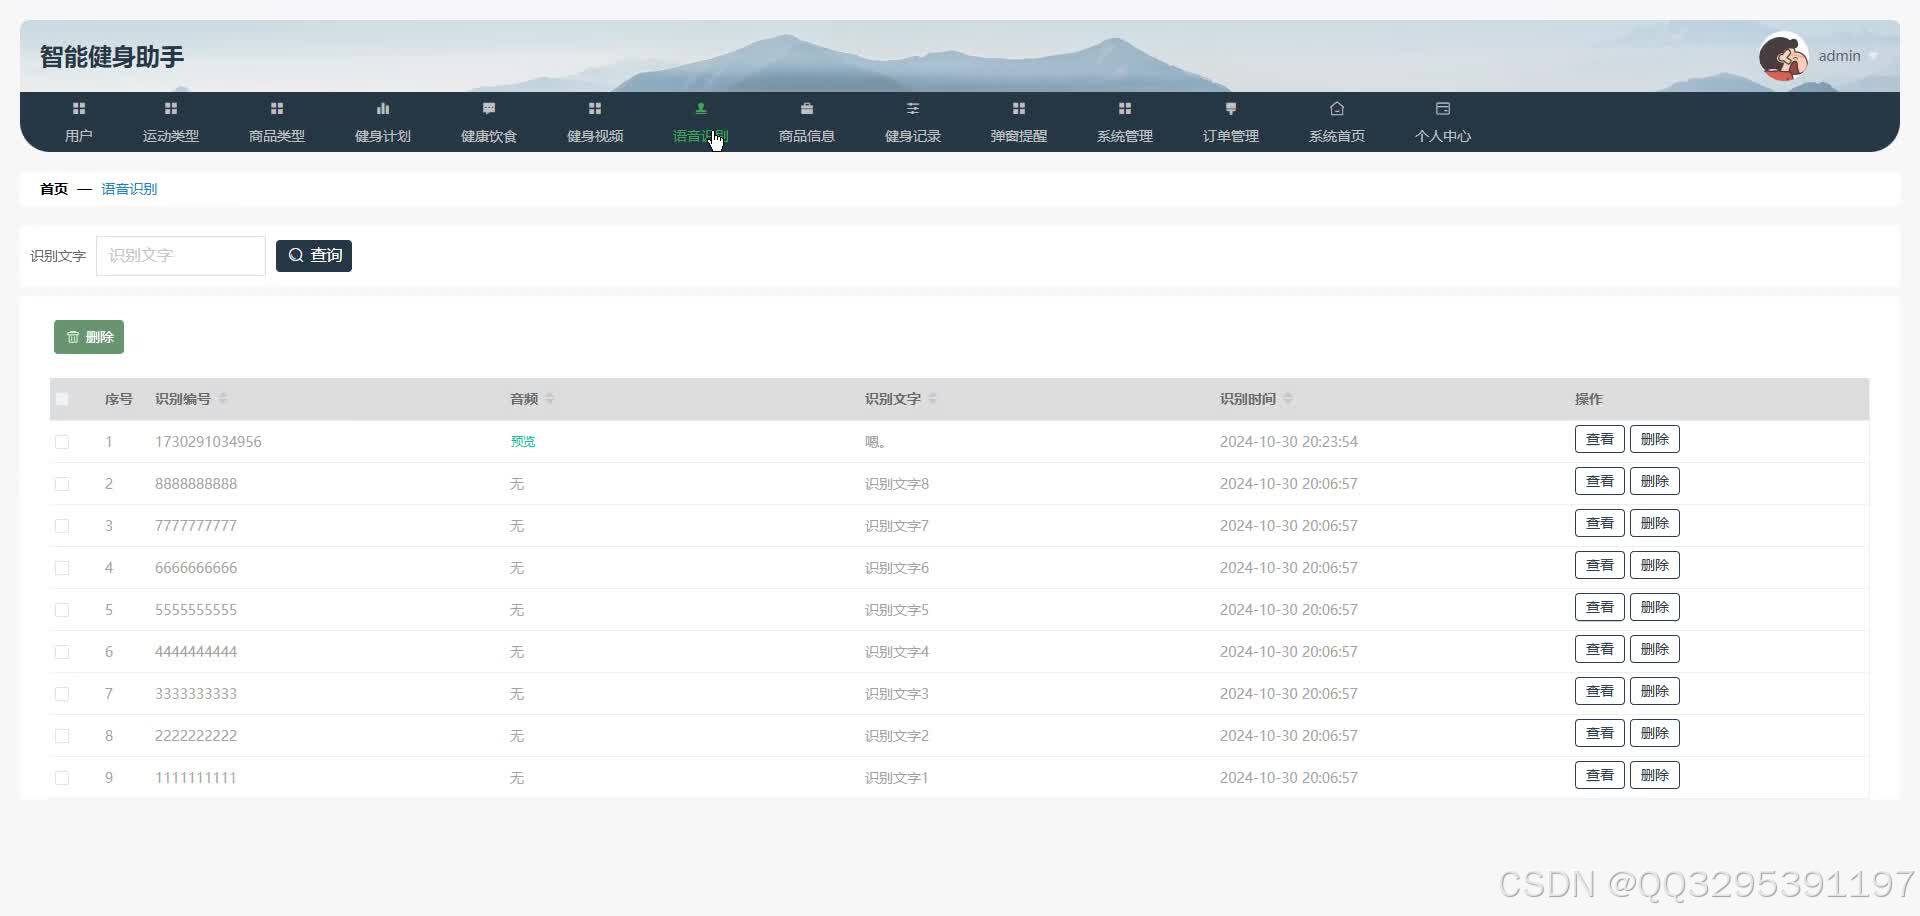This screenshot has height=916, width=1920.
Task: Click 删除 for row 8888888888
Action: click(x=1655, y=481)
